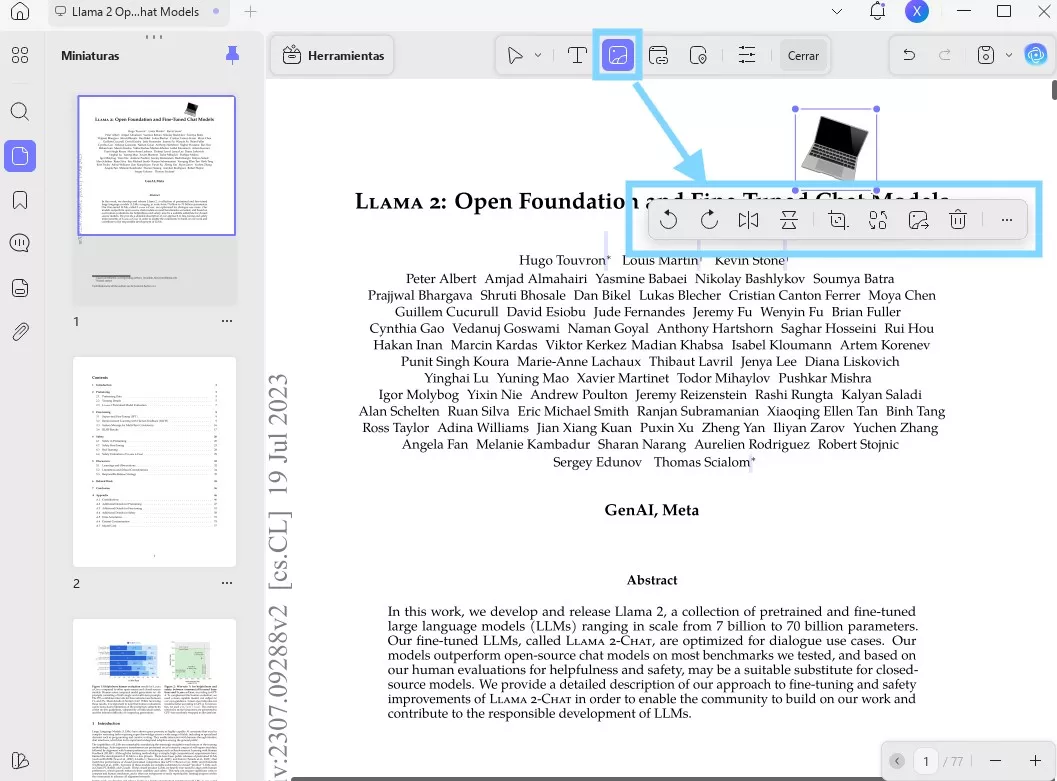
Task: Open the comments panel icon
Action: click(20, 243)
